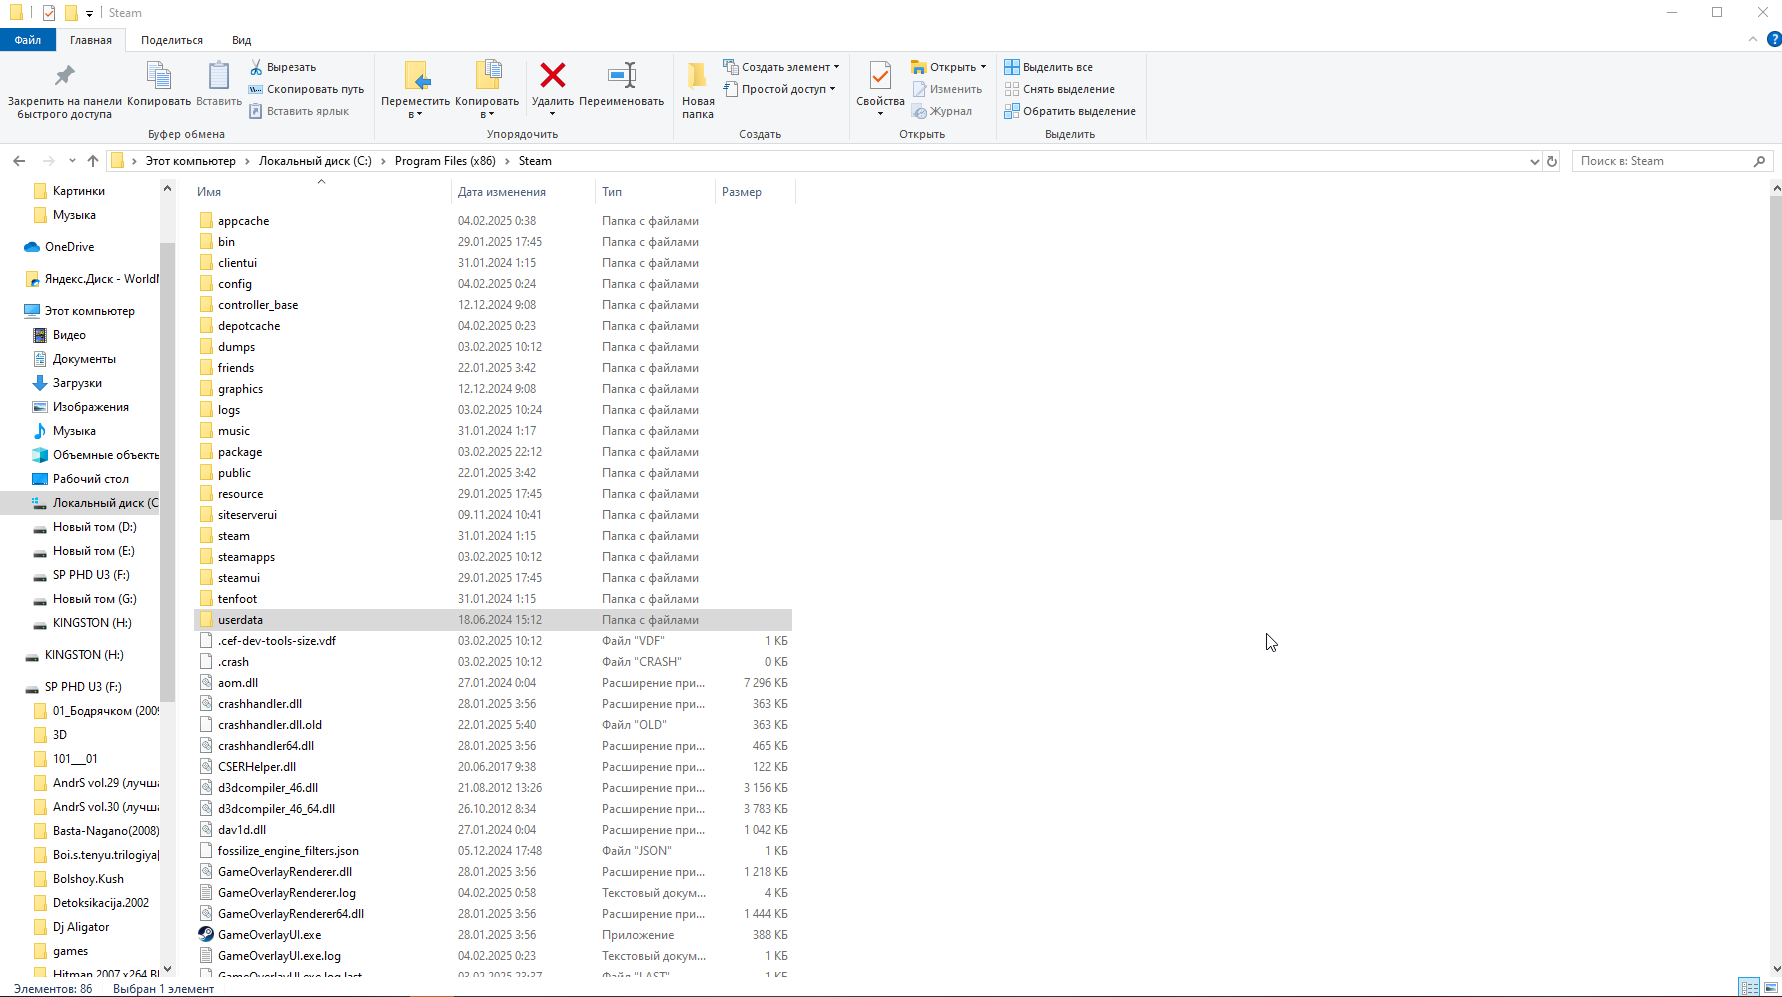Select the d3dcompiler_46.dll file
The height and width of the screenshot is (997, 1782).
pyautogui.click(x=268, y=788)
